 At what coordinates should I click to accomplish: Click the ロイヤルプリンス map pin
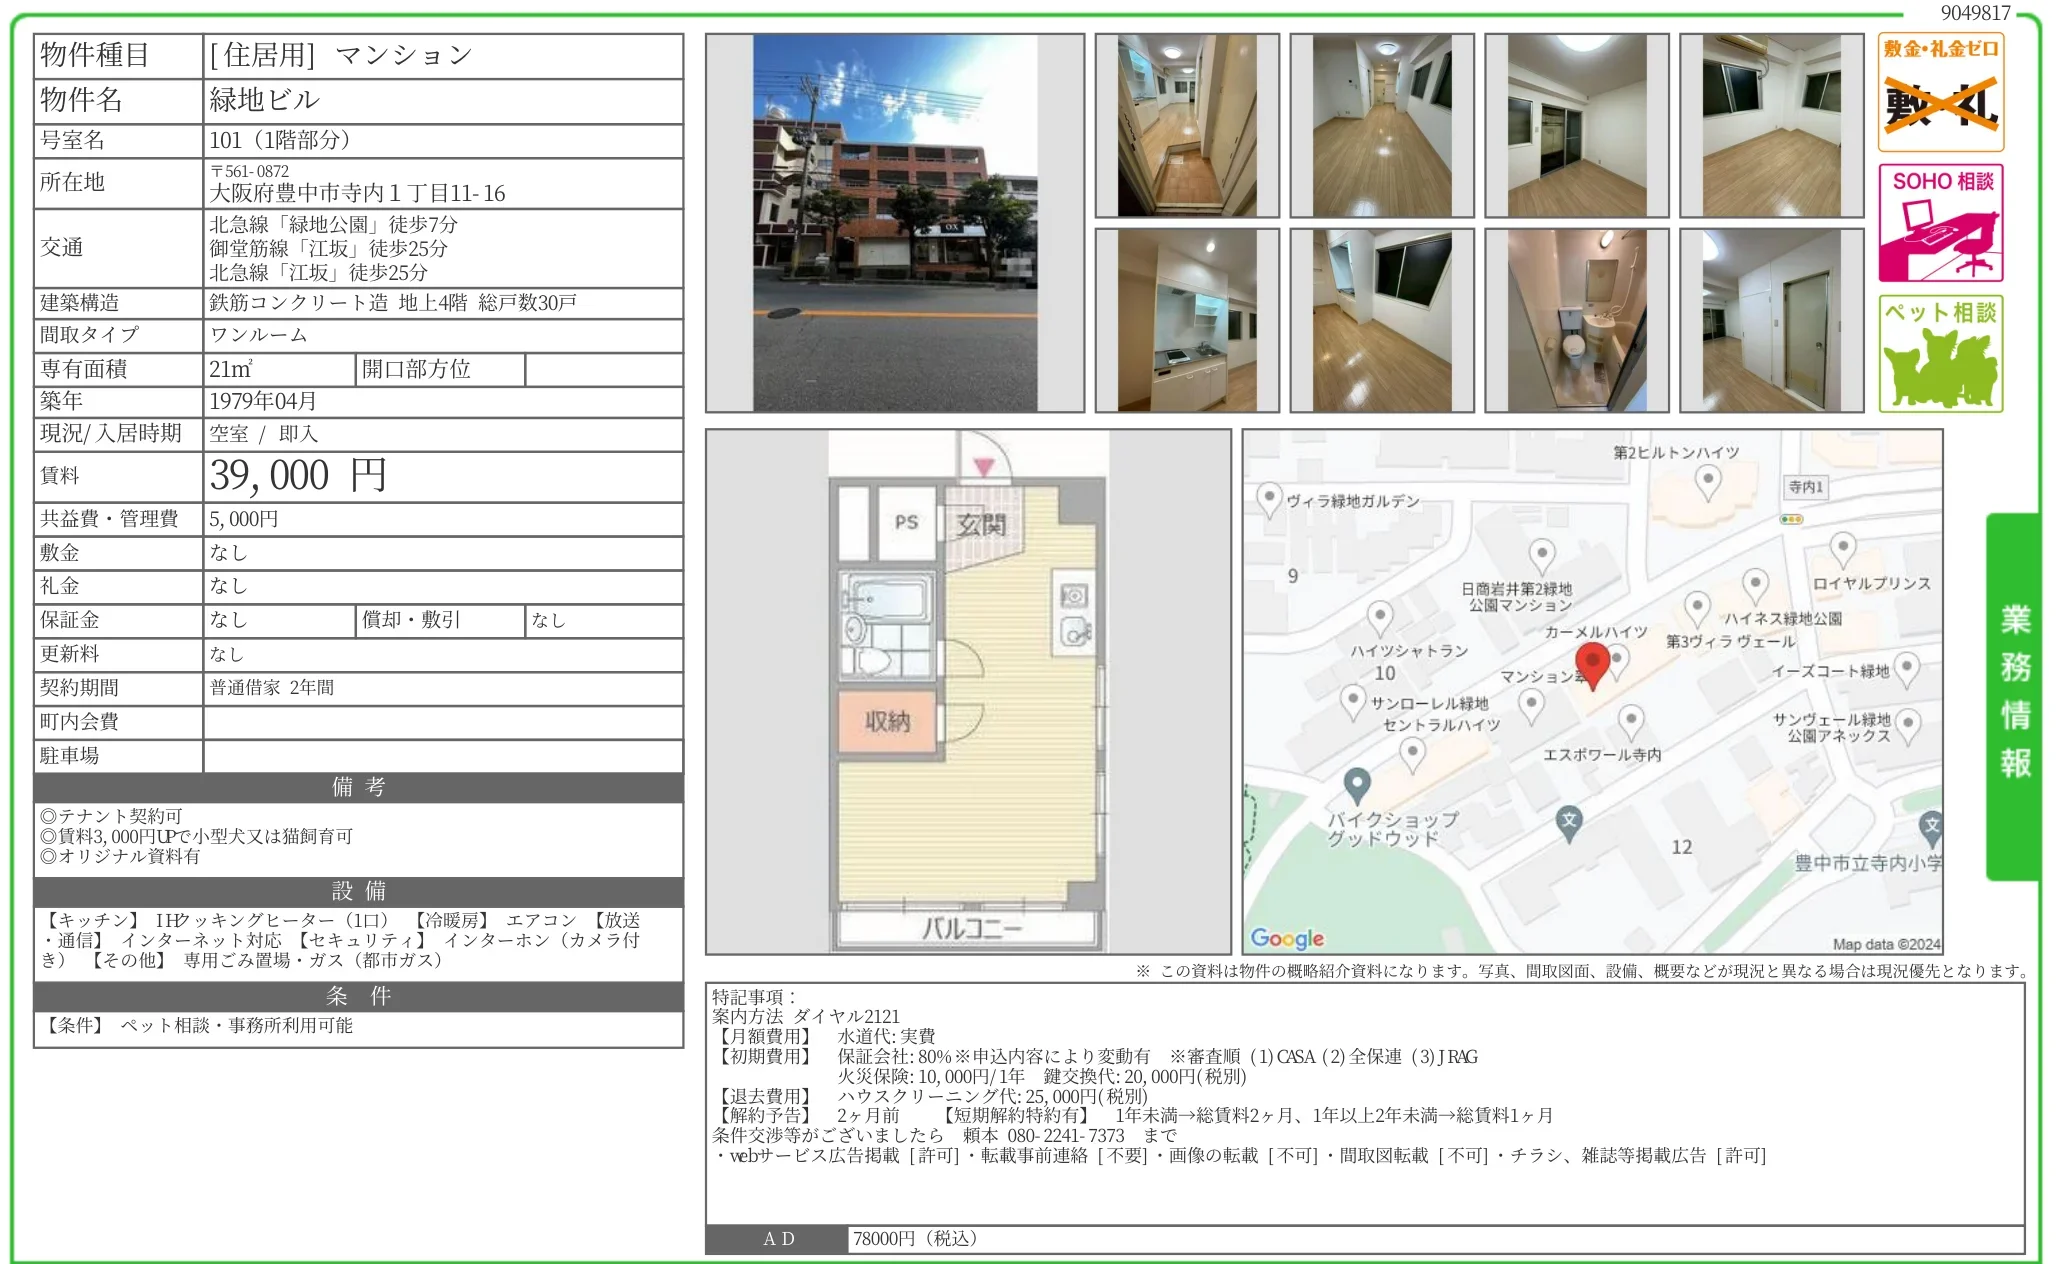[1842, 548]
